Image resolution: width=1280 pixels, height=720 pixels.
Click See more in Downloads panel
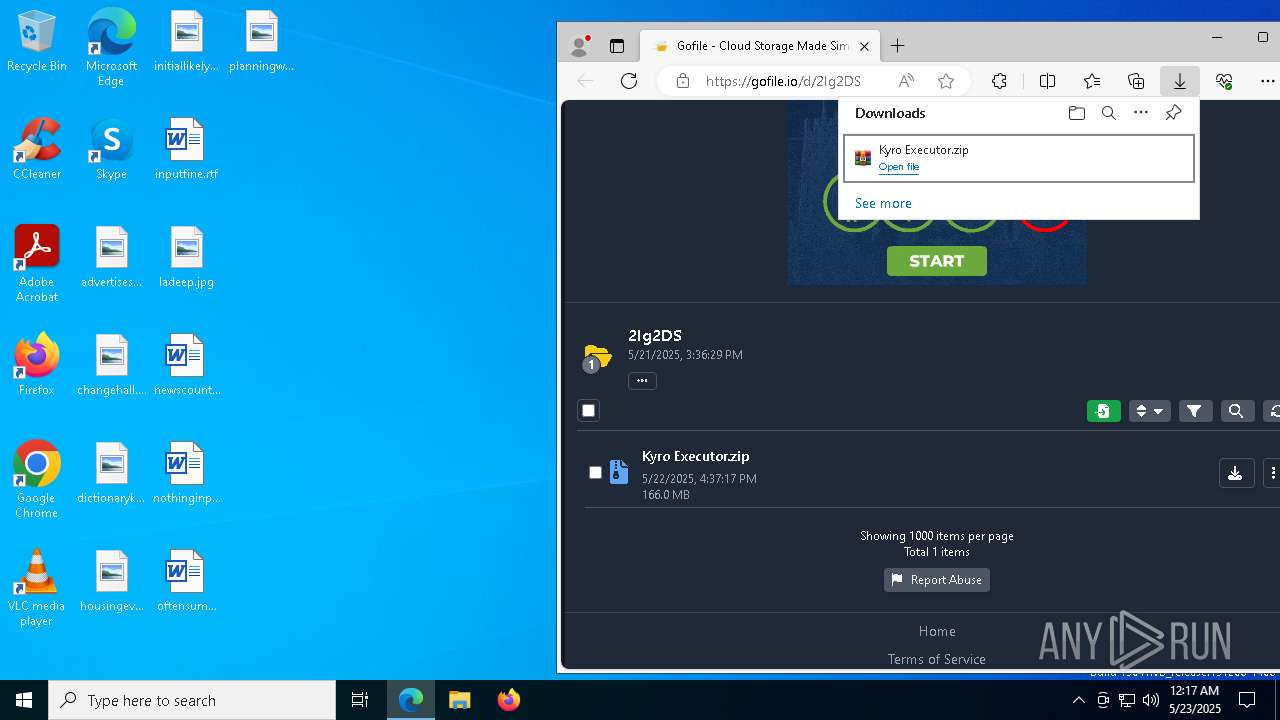point(883,203)
